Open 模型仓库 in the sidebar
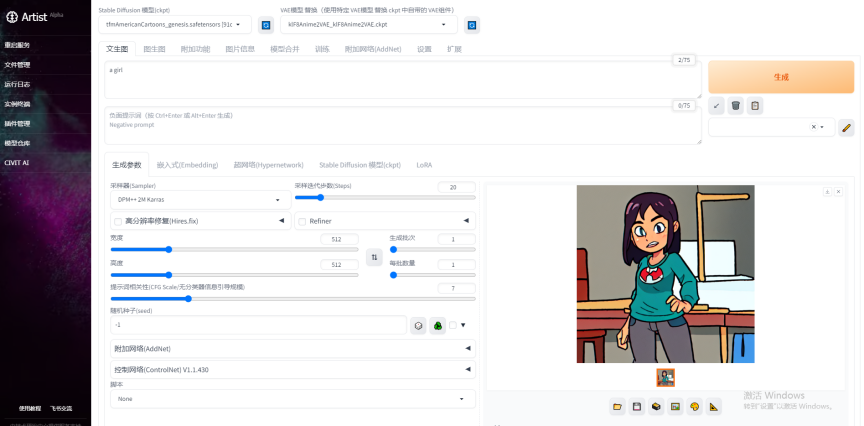The image size is (864, 426). (17, 143)
